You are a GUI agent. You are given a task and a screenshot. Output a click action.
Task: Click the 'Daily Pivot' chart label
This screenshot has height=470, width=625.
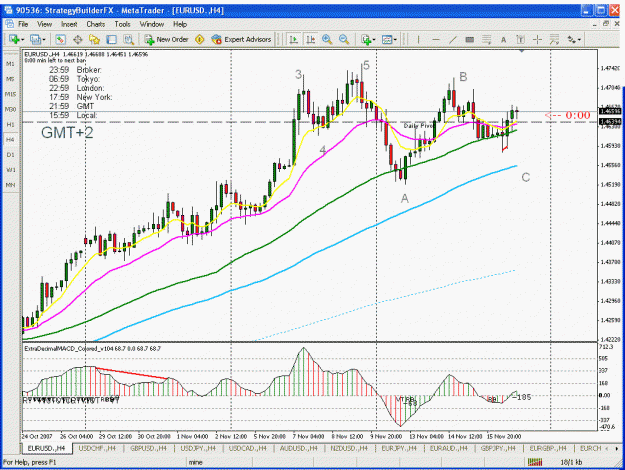pos(418,126)
